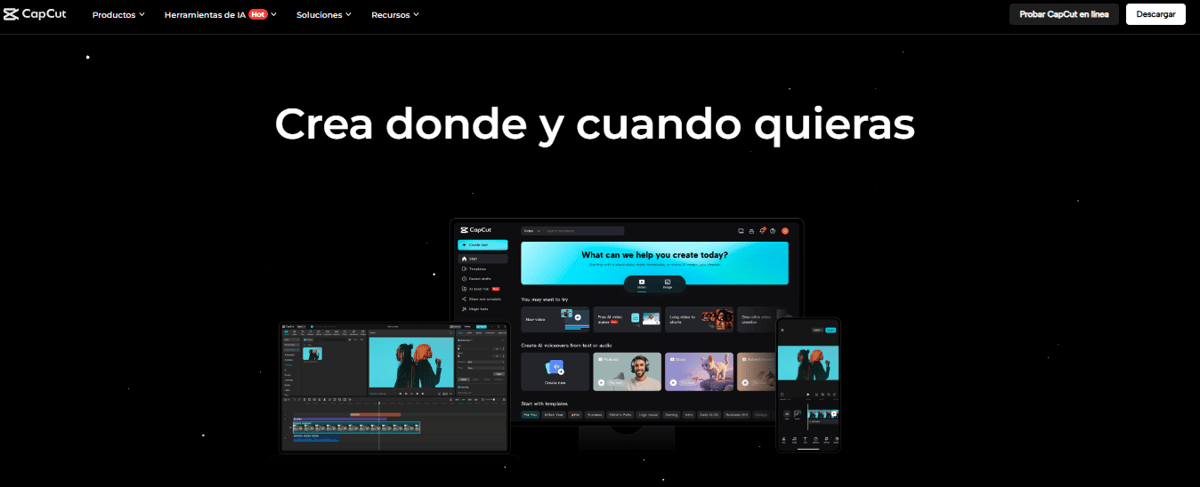Click the Create new voiceover icon card
This screenshot has width=1200, height=487.
554,371
